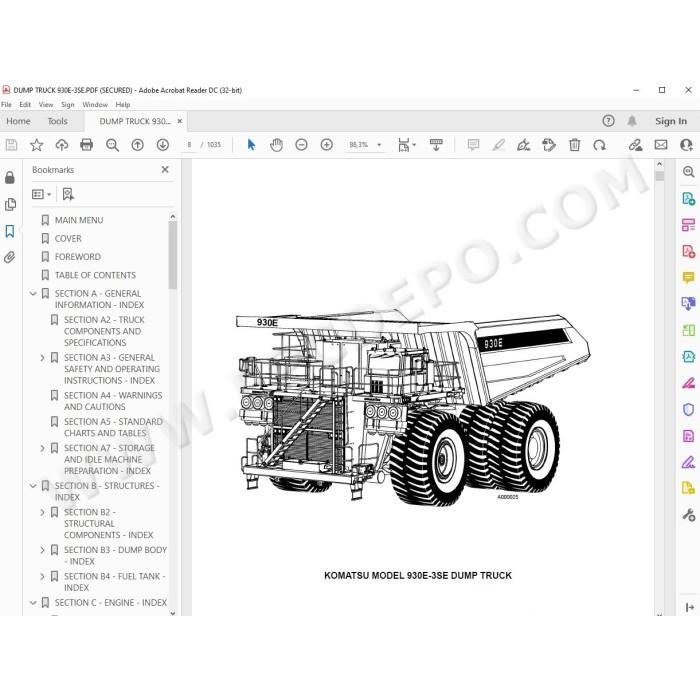The image size is (700, 700).
Task: Select the Highlight text pen
Action: 499,145
